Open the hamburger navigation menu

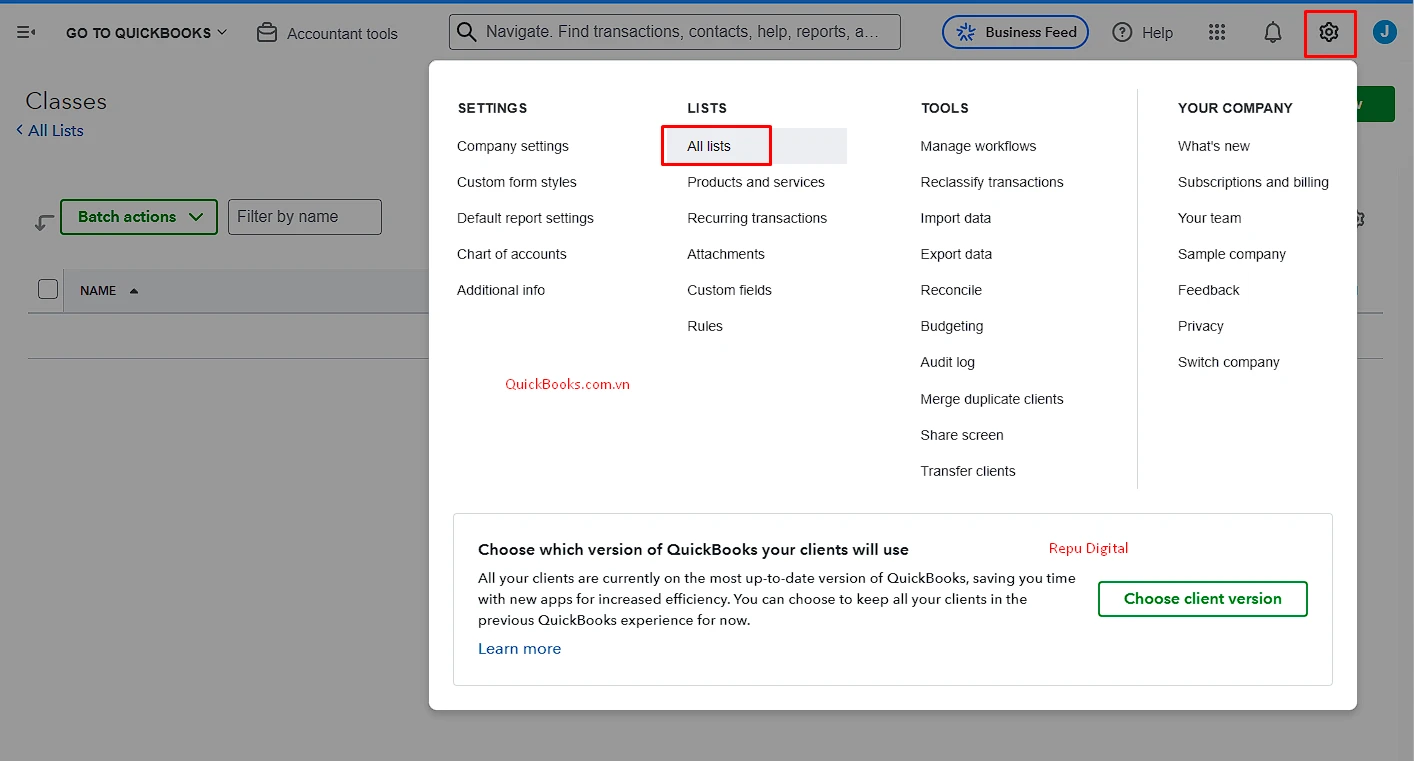pyautogui.click(x=25, y=31)
